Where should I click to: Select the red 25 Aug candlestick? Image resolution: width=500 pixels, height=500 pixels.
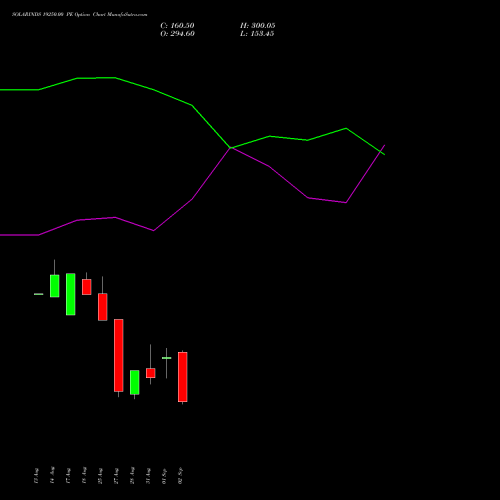[x=103, y=307]
